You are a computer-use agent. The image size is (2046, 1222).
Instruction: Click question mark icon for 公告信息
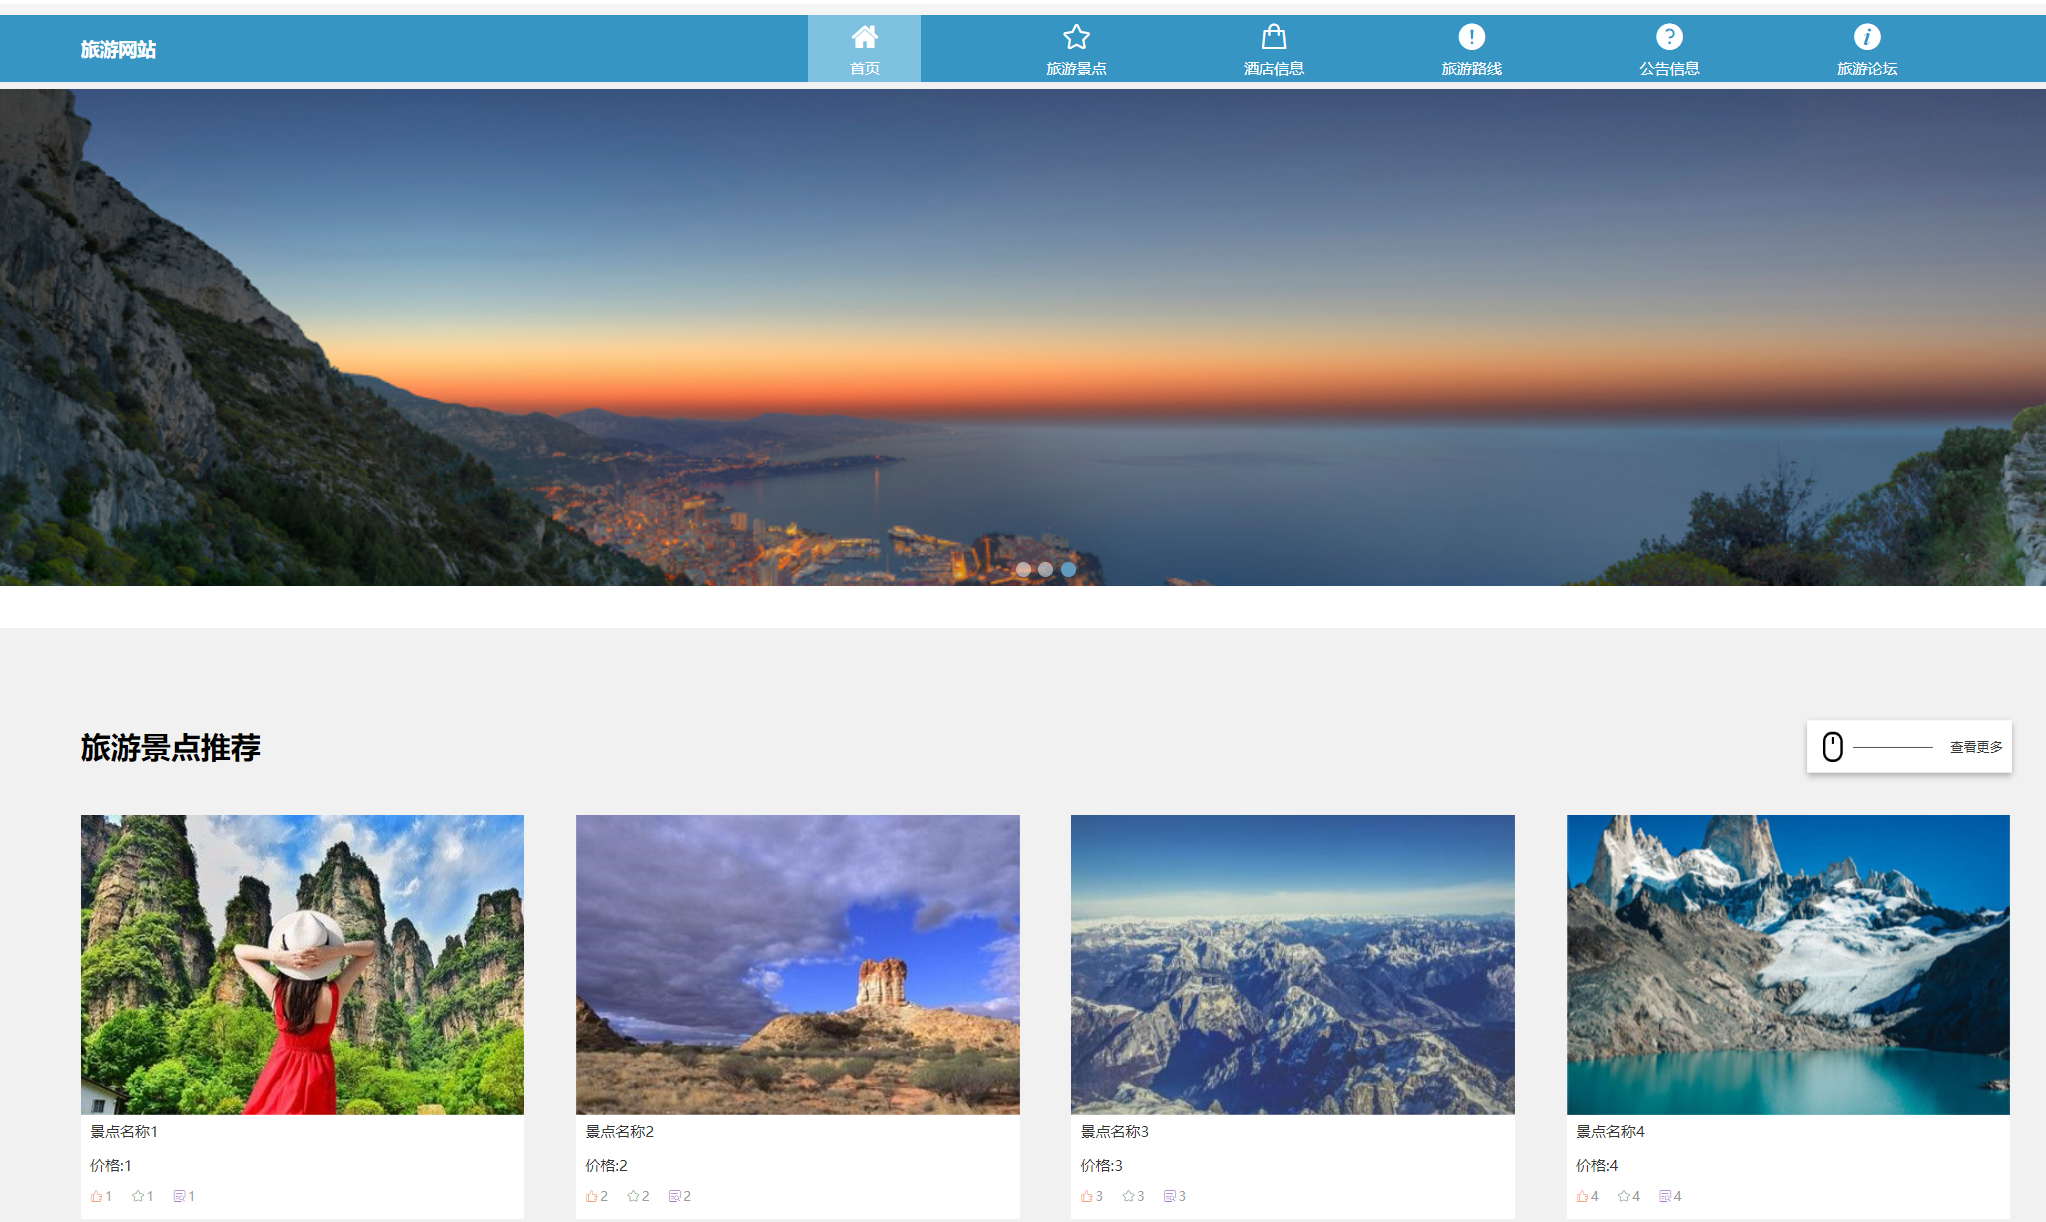tap(1668, 37)
